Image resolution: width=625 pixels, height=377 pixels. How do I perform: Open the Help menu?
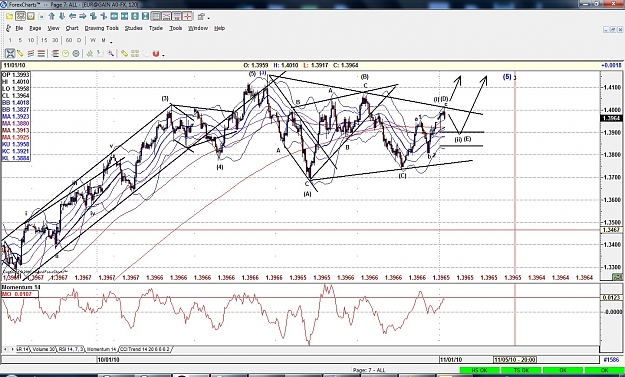[220, 28]
